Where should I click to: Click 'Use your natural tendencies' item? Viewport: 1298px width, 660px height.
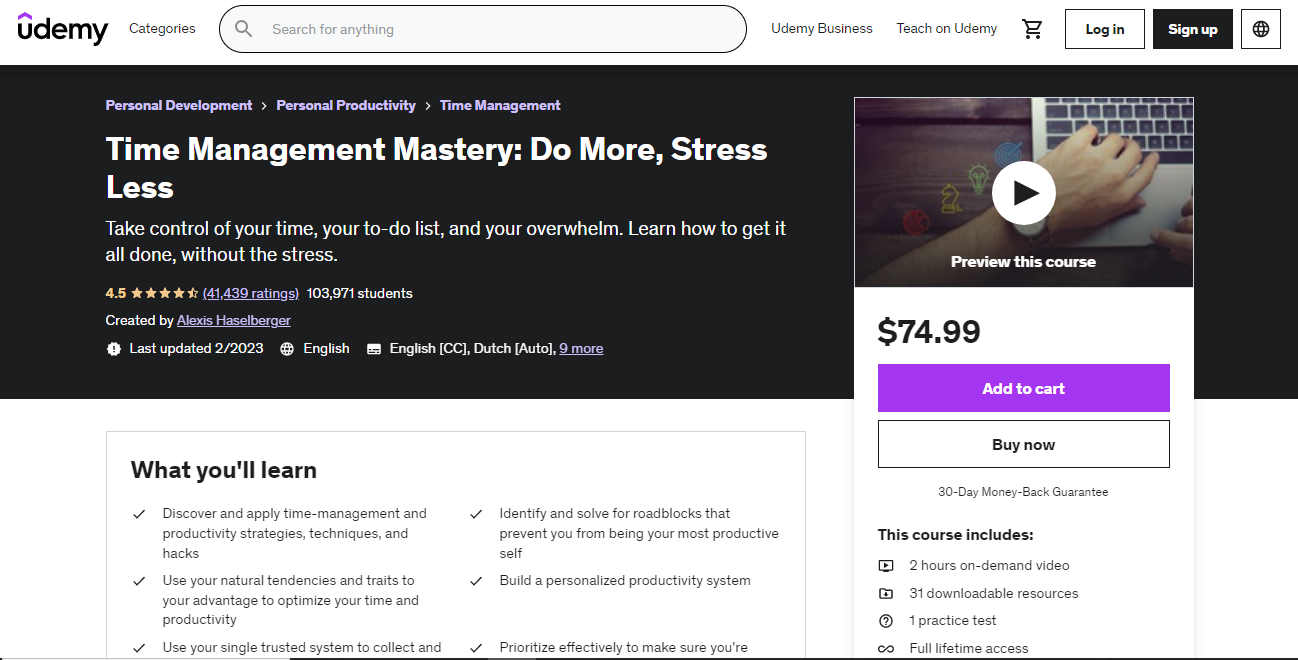pos(291,600)
